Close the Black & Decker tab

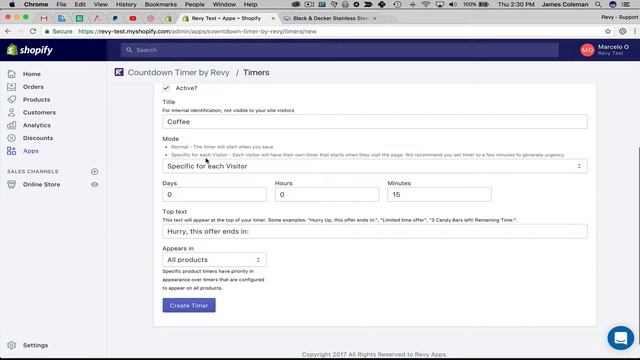click(375, 18)
